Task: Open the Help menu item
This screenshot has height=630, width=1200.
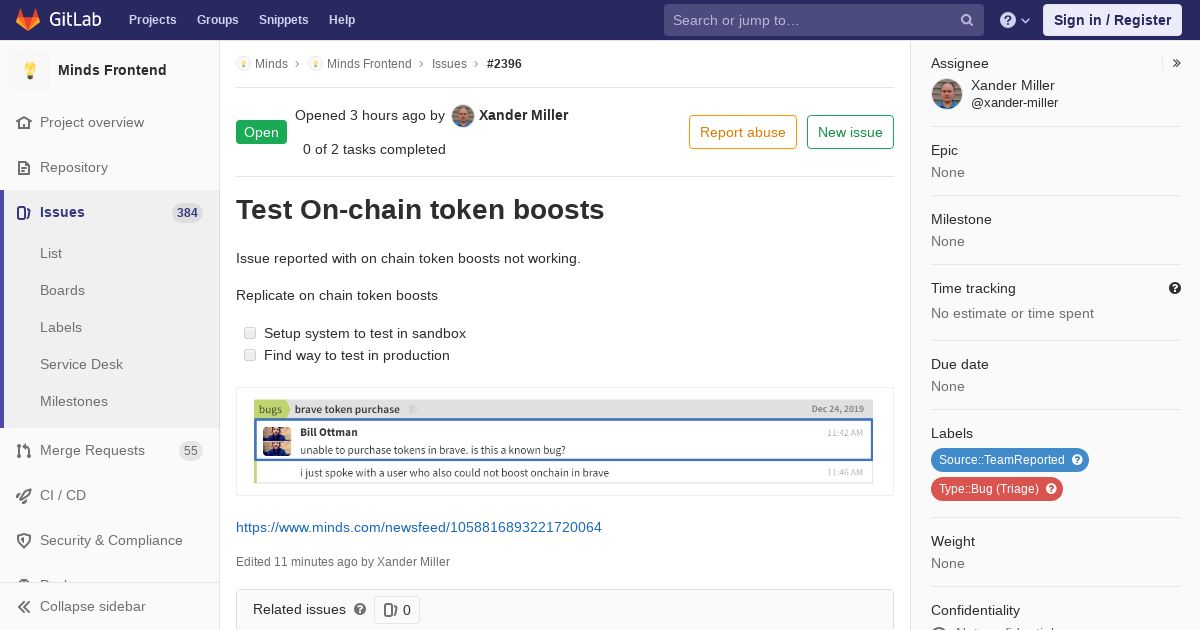Action: click(342, 20)
